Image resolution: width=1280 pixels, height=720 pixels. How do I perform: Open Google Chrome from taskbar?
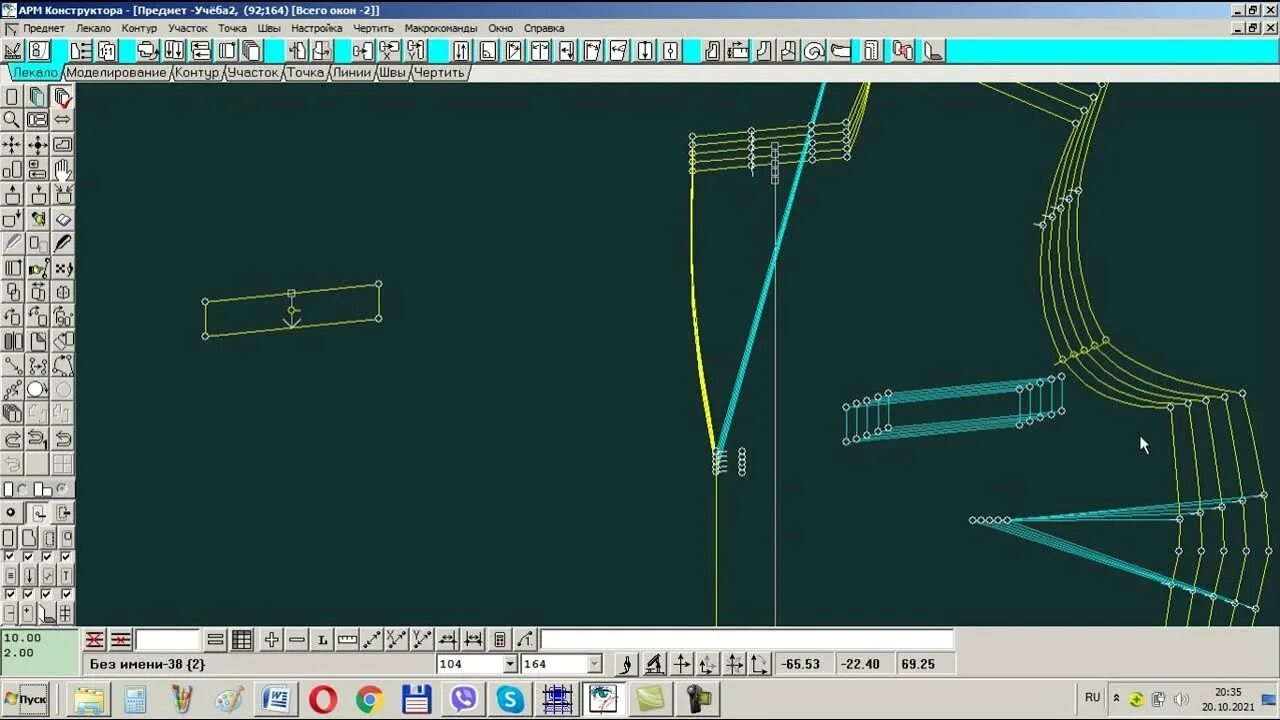tap(369, 699)
